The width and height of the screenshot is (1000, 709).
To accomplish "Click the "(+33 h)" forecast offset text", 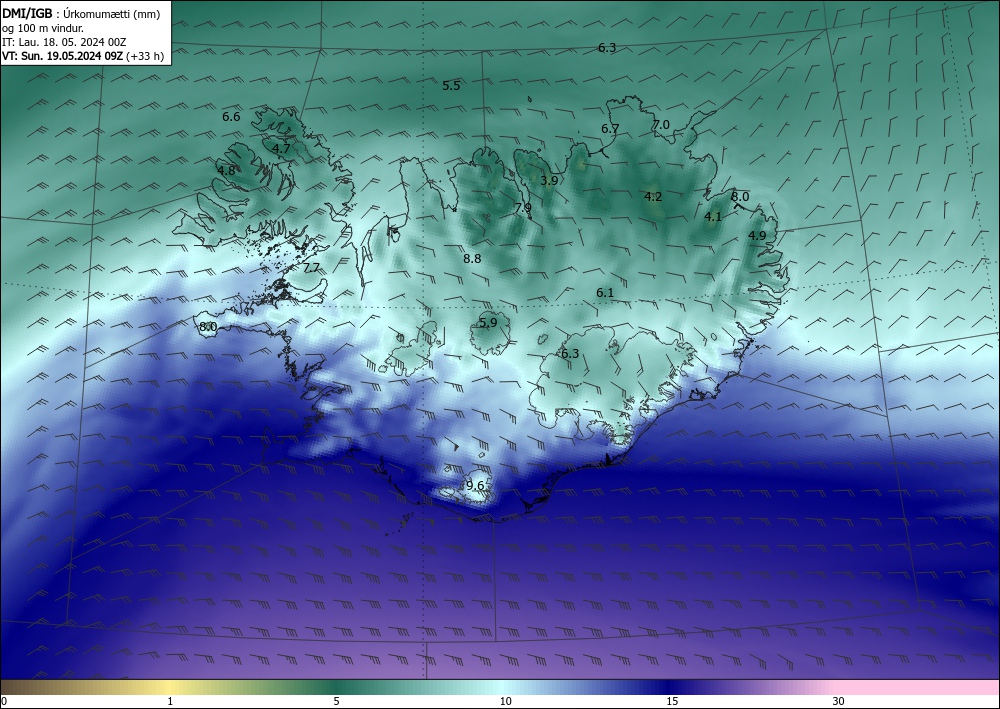I will coord(145,56).
